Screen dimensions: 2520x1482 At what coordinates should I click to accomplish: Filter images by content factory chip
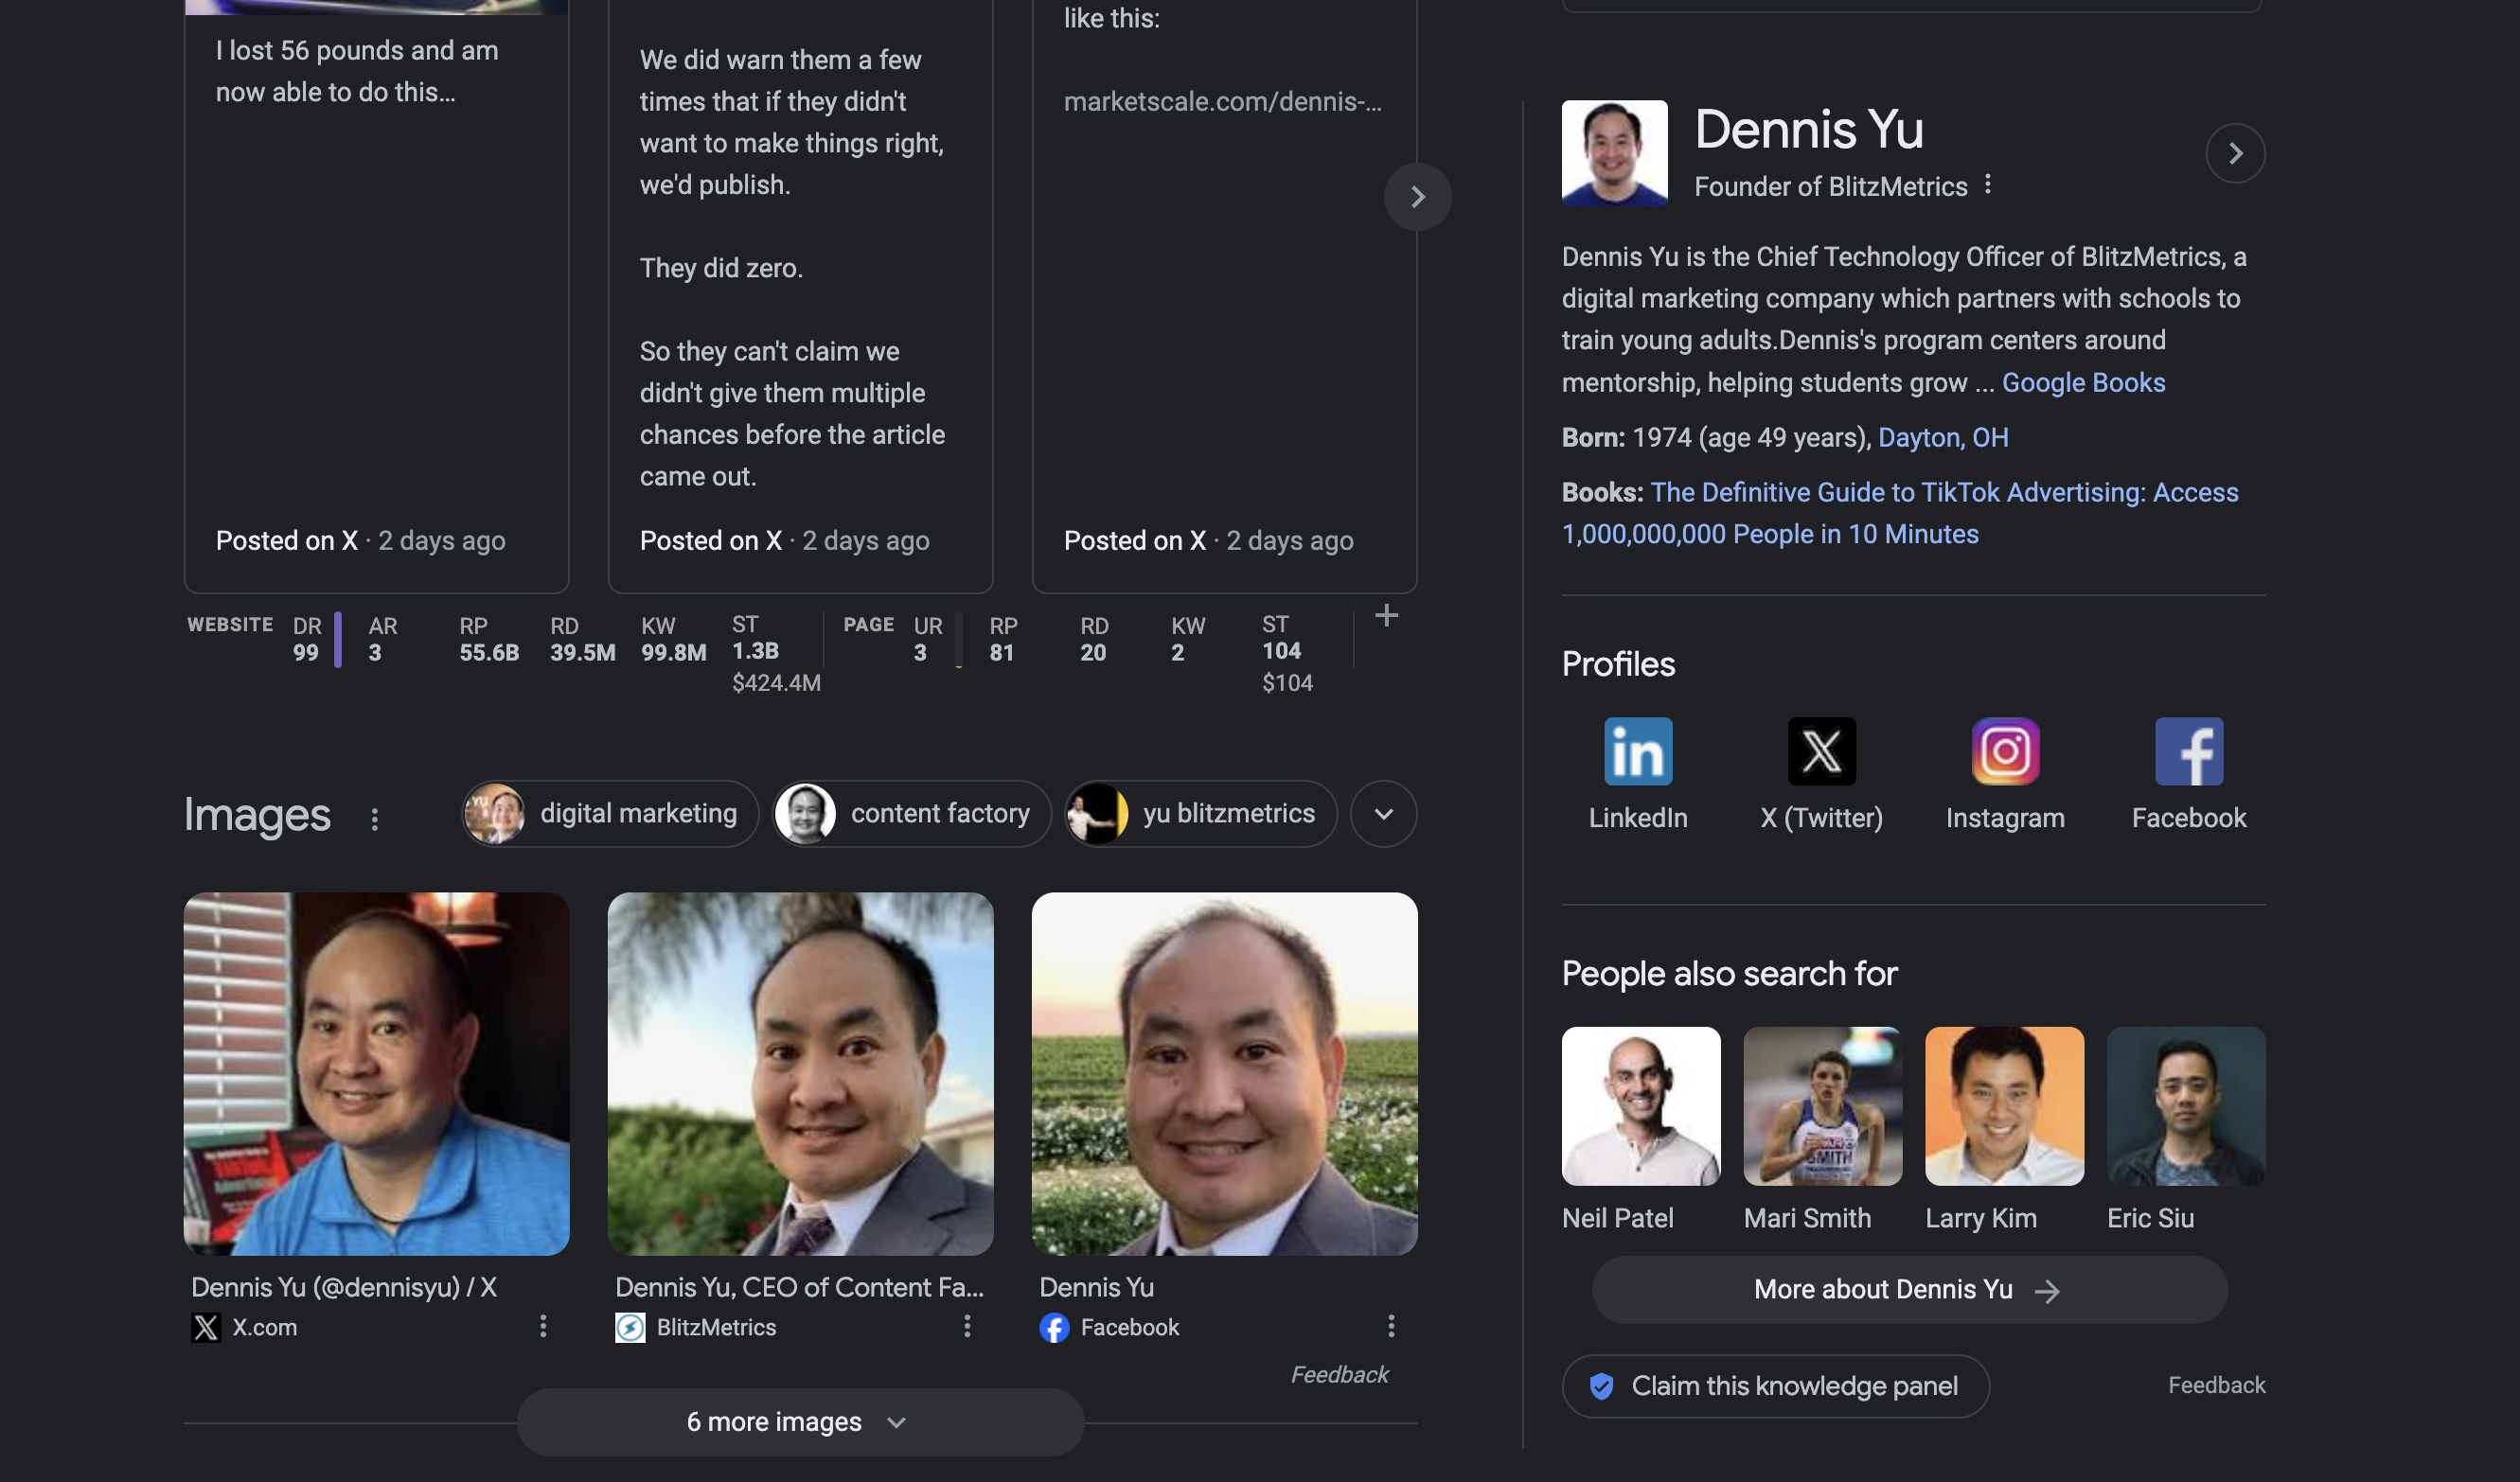[911, 814]
